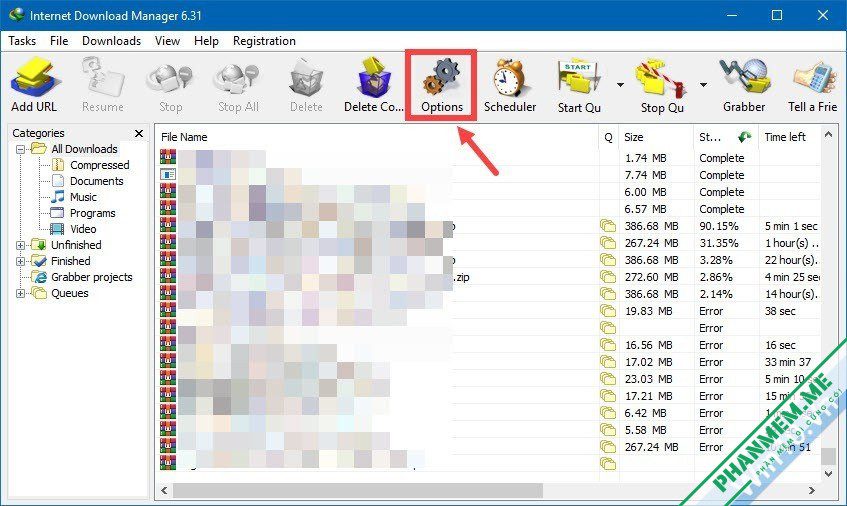Click the Tell a Friend icon
Screen dimensions: 847x506
(x=814, y=79)
